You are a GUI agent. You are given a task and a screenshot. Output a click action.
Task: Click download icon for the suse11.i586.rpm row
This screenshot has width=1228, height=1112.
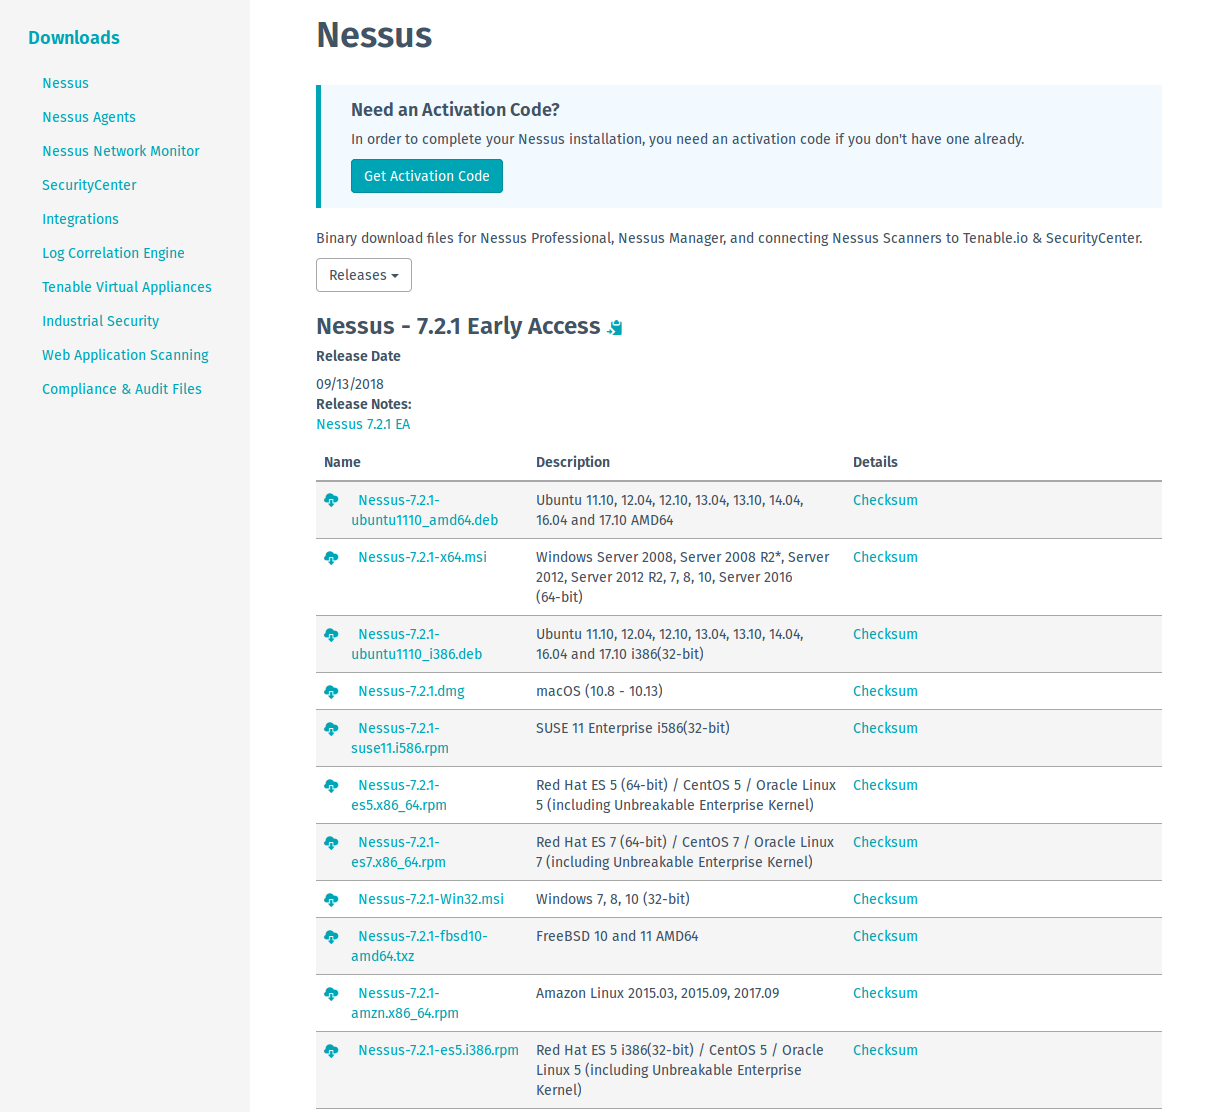(x=331, y=728)
